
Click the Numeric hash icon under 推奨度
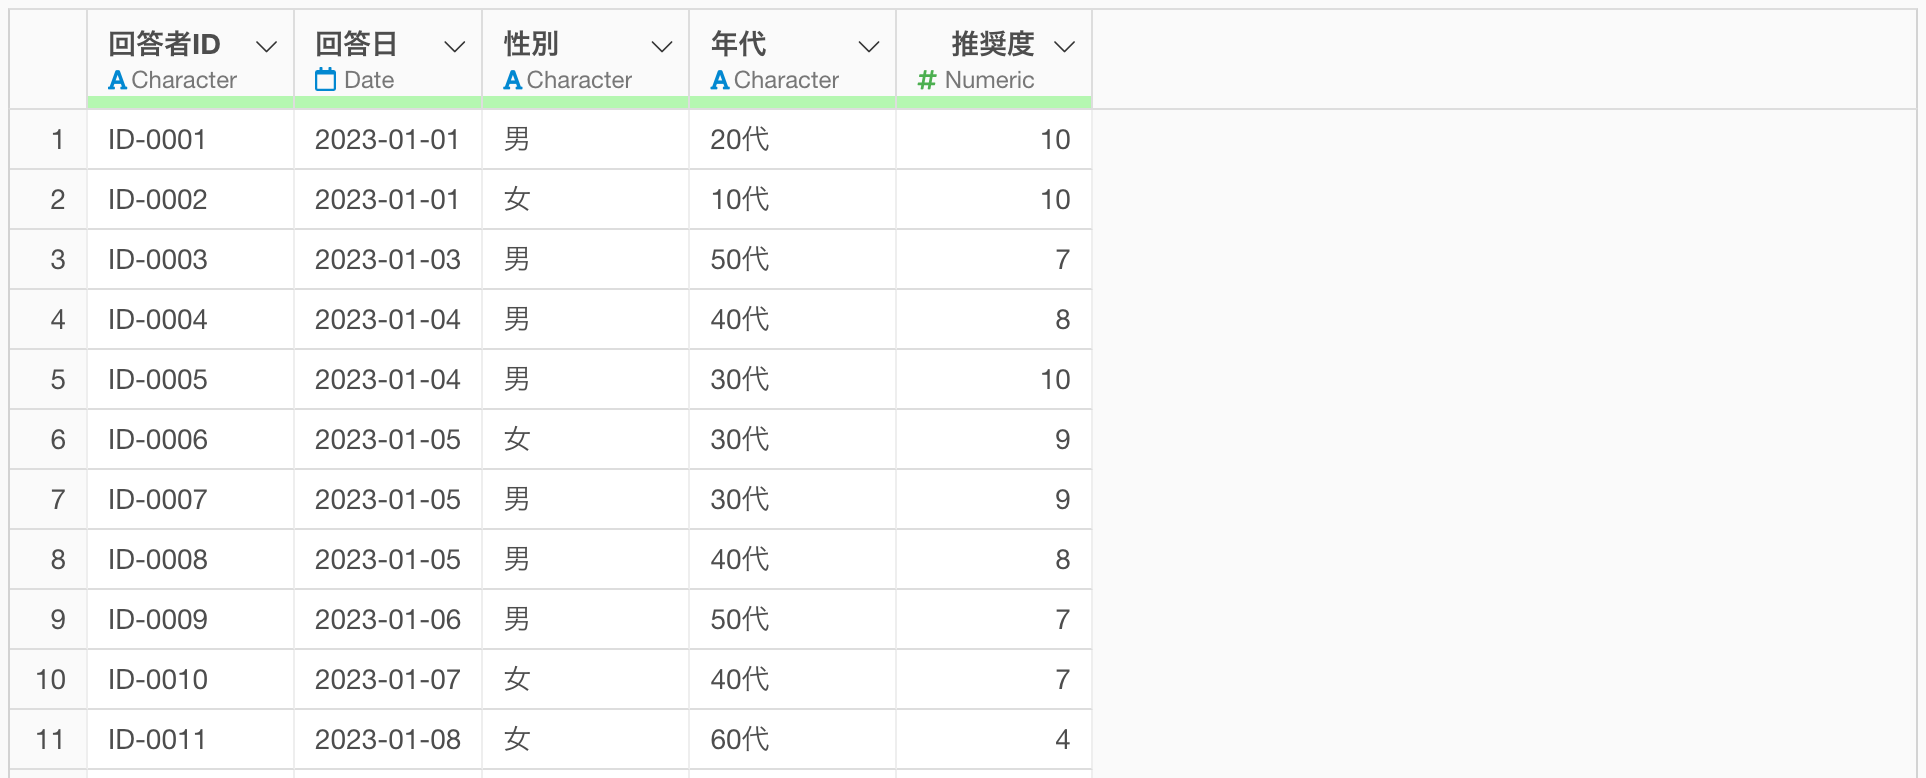click(x=927, y=80)
